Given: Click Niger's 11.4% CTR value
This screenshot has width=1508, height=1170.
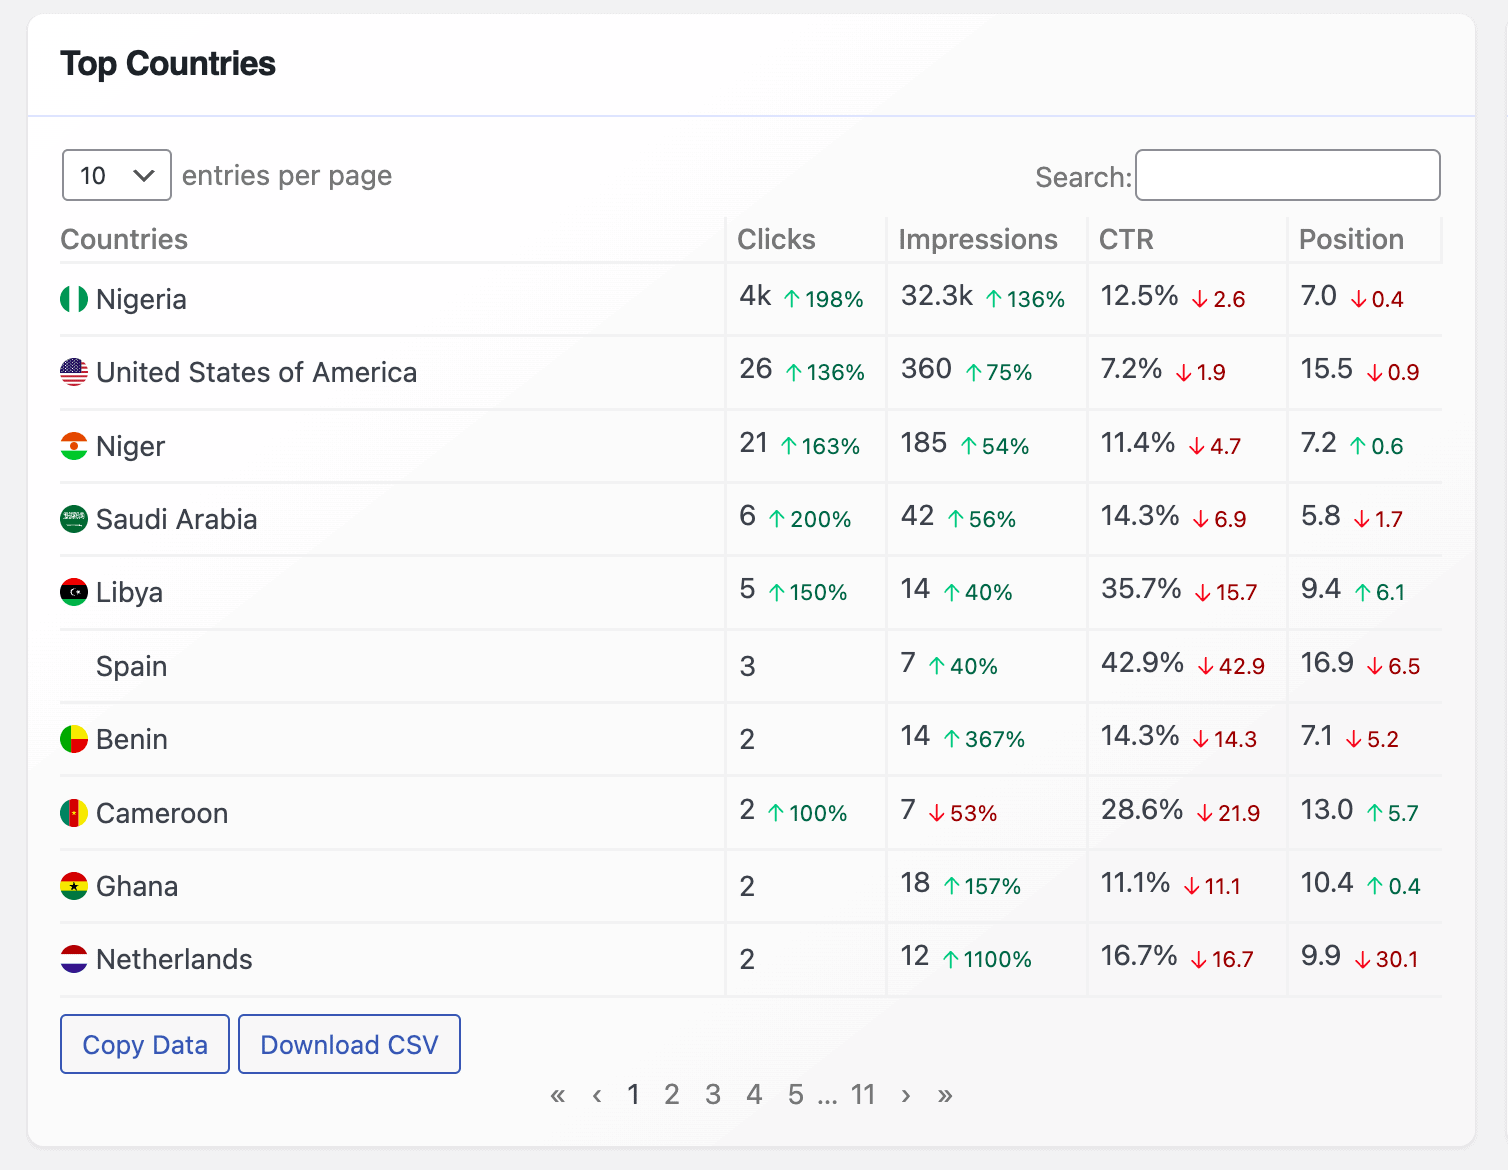Looking at the screenshot, I should (1138, 443).
